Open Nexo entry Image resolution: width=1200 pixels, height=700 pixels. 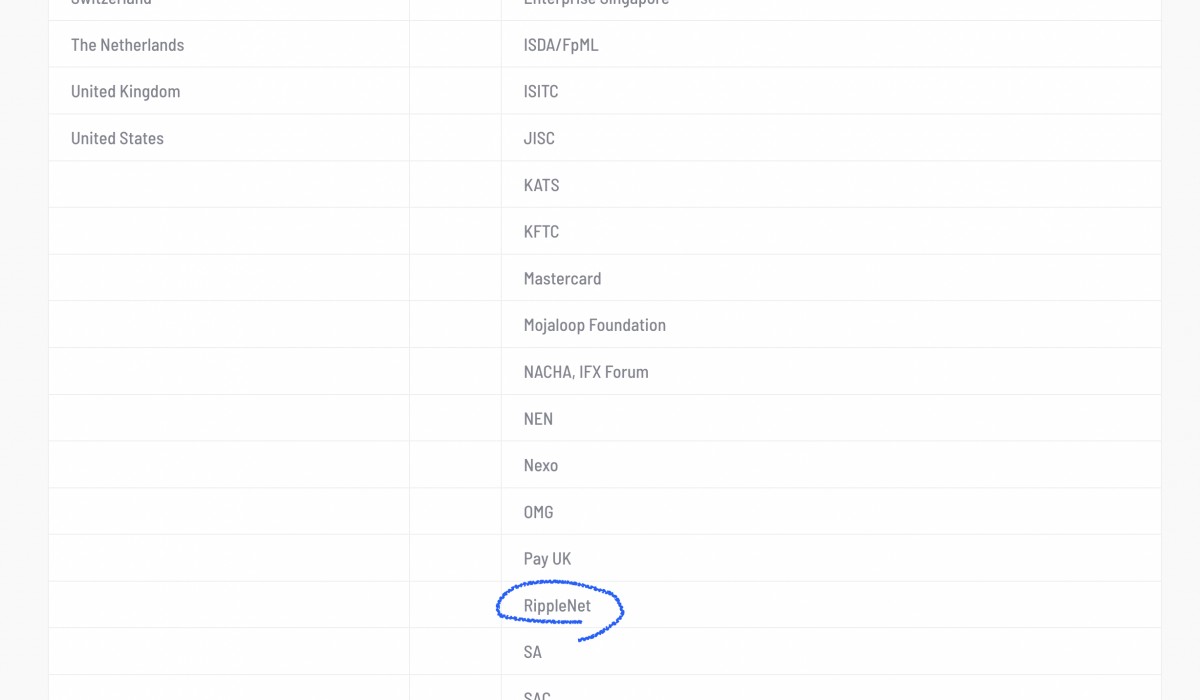540,465
